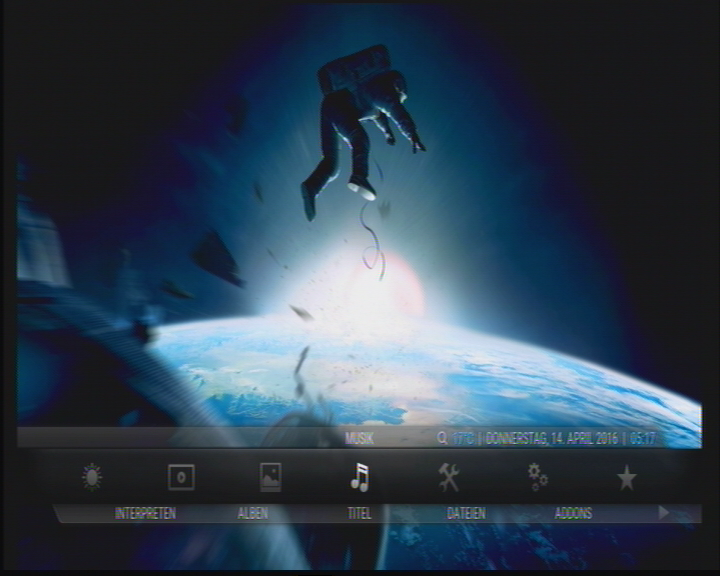Screen dimensions: 720x576
Task: Select the Music note icon
Action: 360,477
